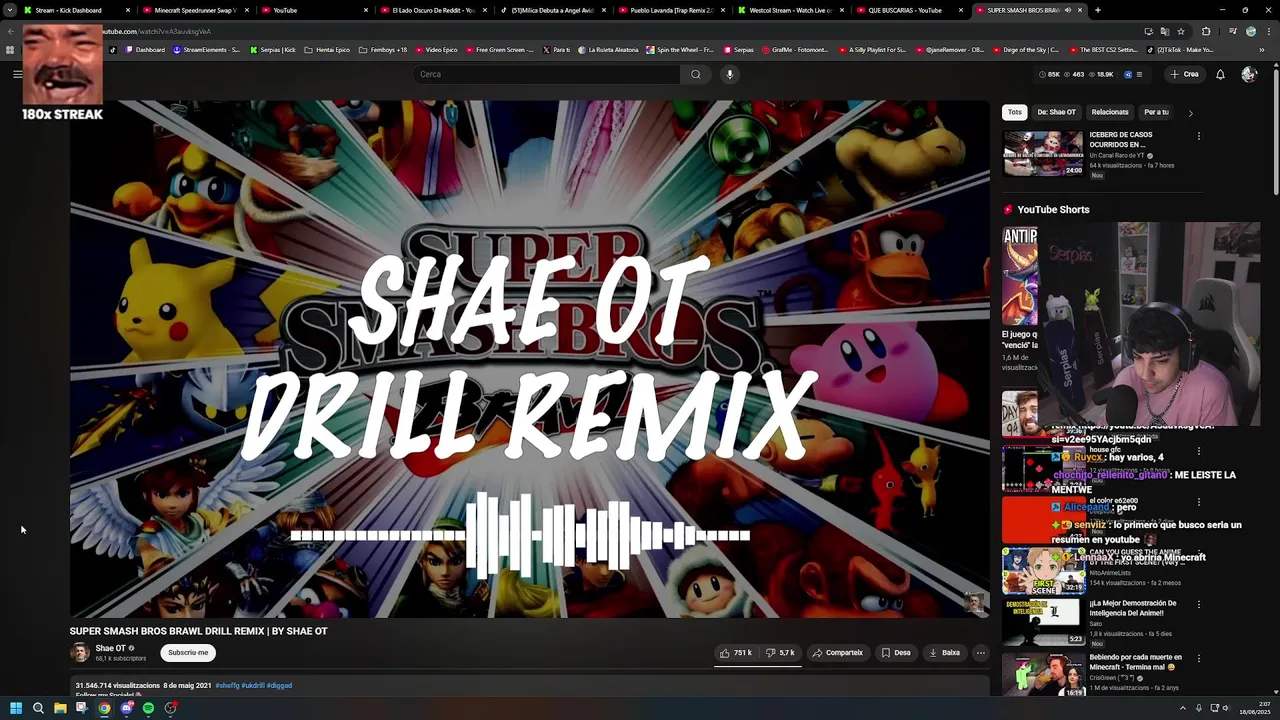The height and width of the screenshot is (720, 1280).
Task: Click the Cerca search input field
Action: pos(546,74)
